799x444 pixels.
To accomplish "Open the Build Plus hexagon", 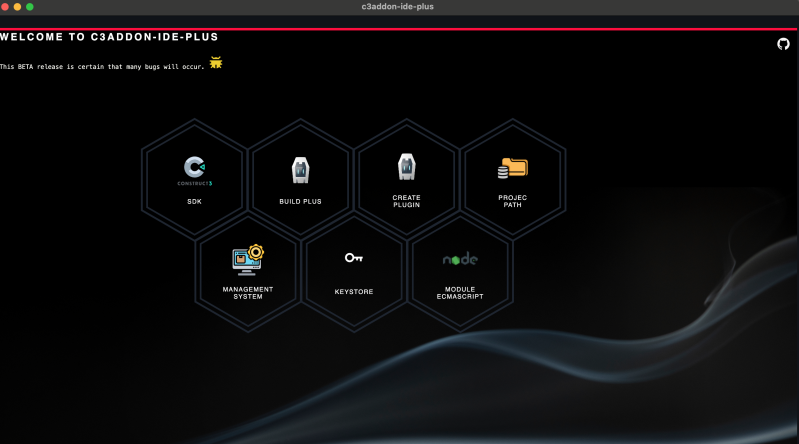I will point(300,179).
